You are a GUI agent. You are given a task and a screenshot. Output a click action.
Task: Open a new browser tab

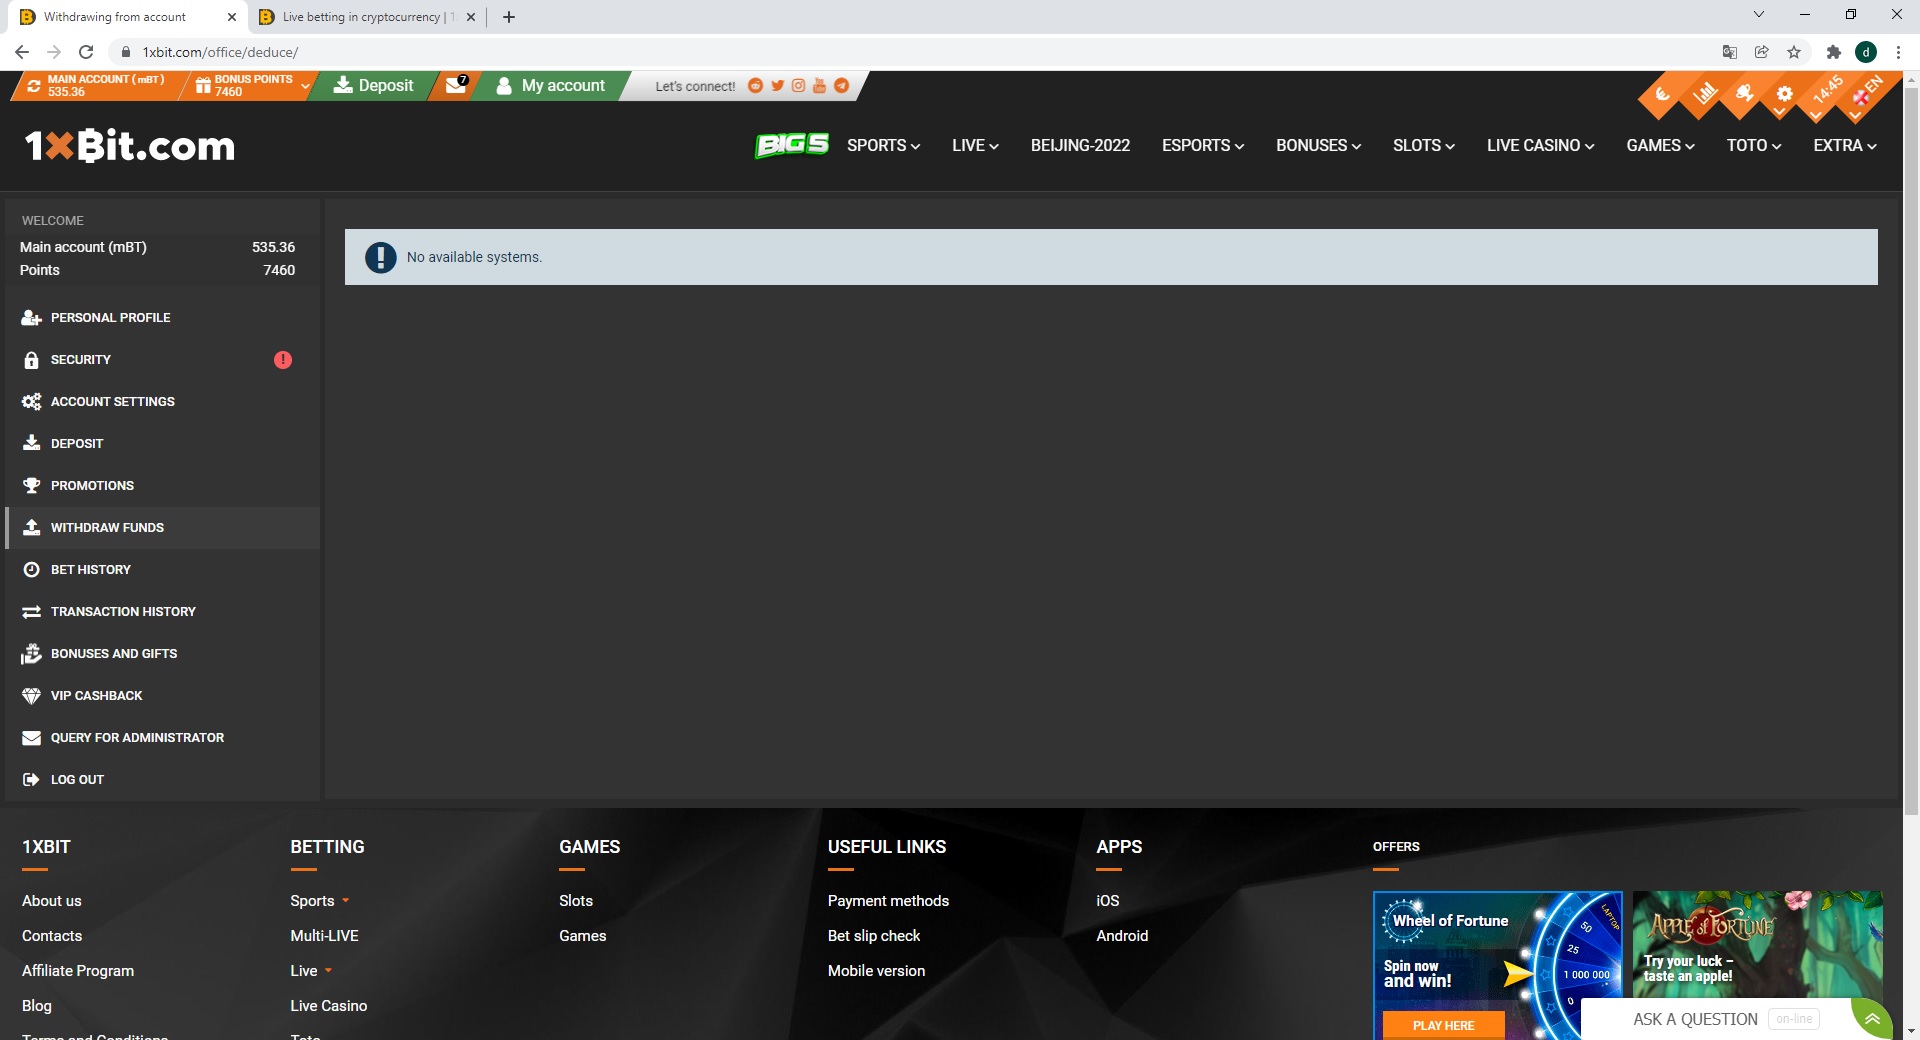click(x=509, y=17)
